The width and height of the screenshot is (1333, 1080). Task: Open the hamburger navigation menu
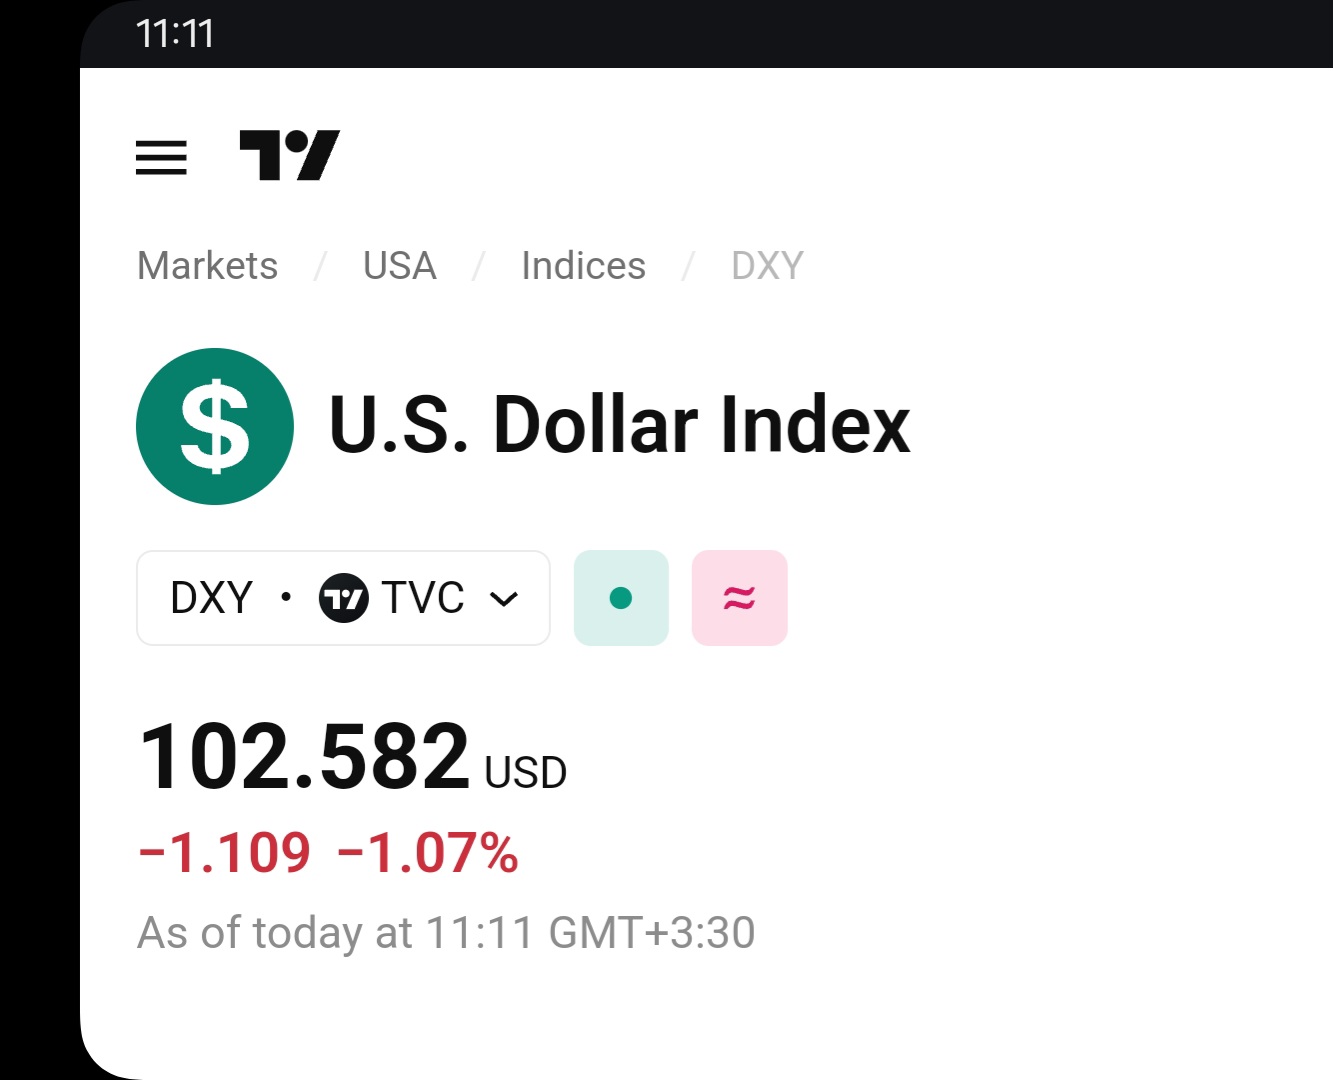click(161, 157)
